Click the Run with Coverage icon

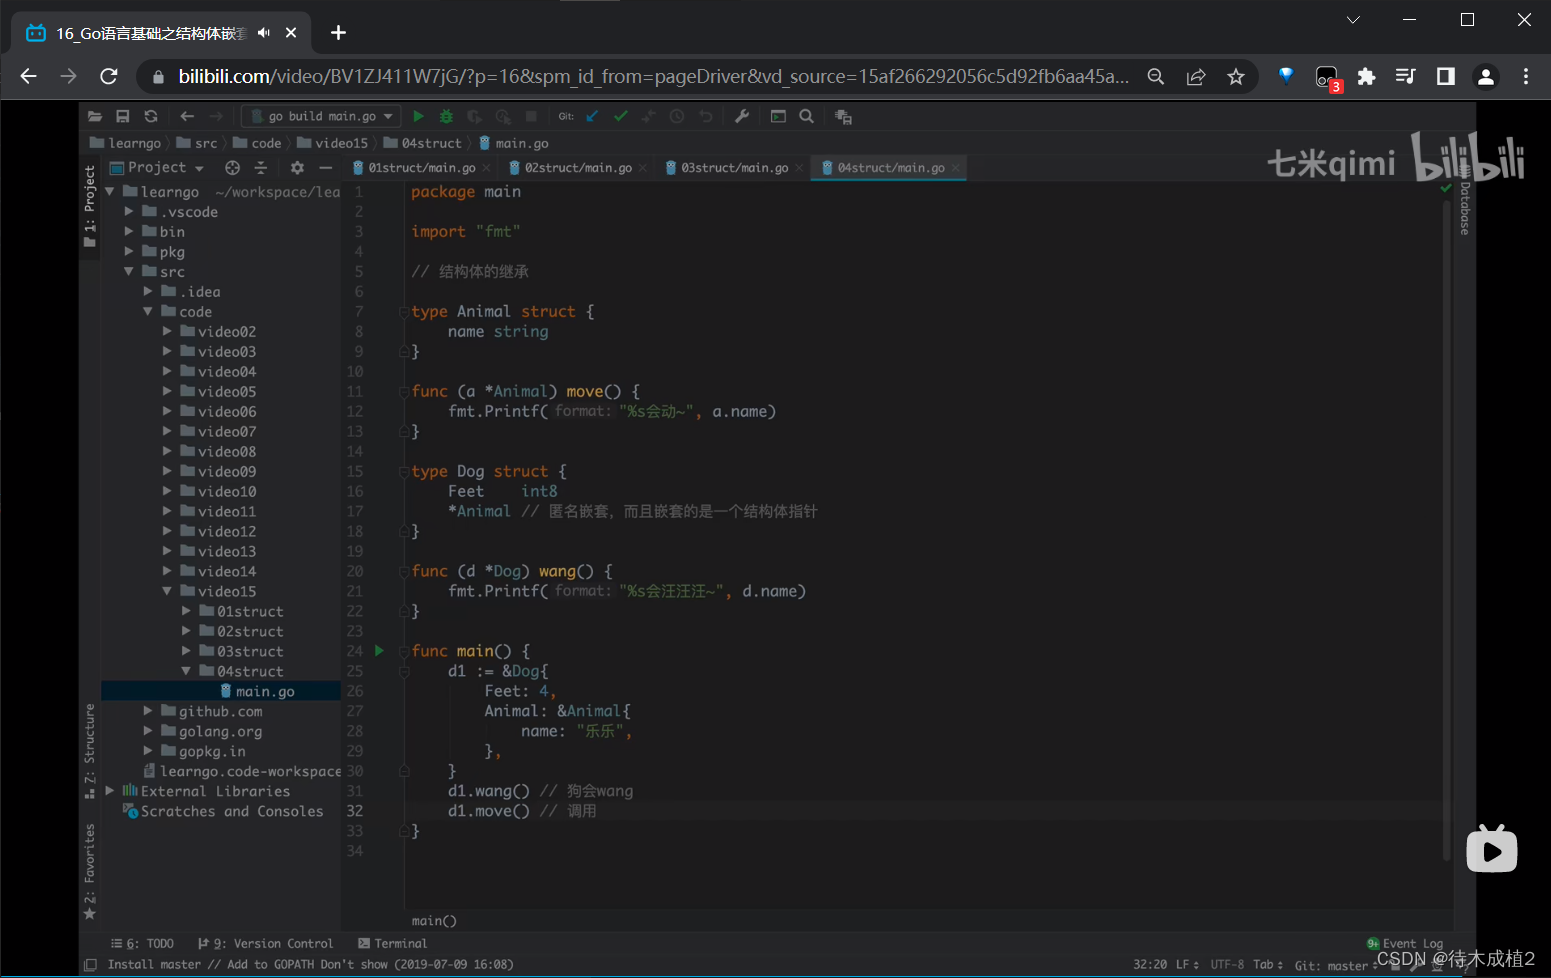point(475,116)
